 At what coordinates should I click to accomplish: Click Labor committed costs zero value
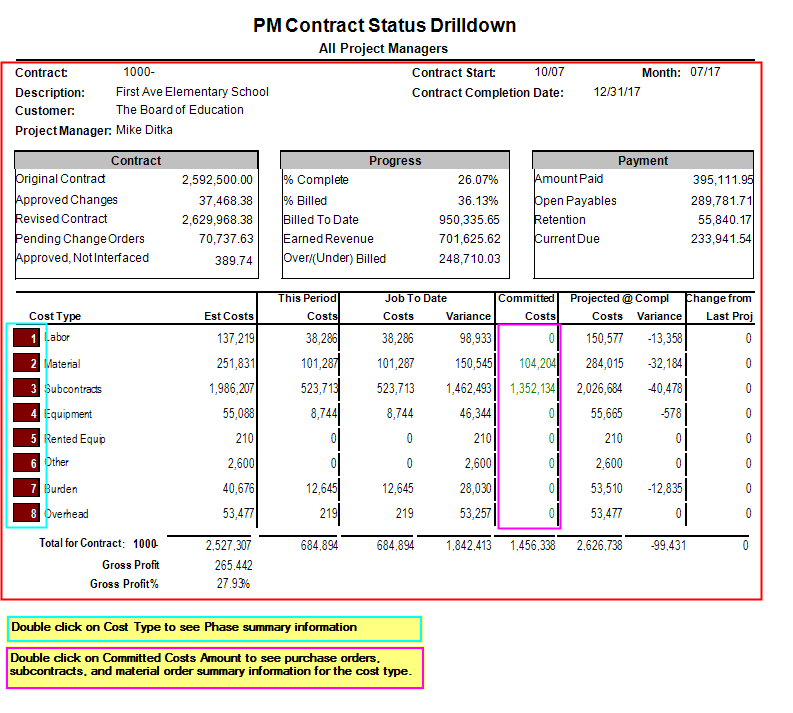tap(551, 338)
